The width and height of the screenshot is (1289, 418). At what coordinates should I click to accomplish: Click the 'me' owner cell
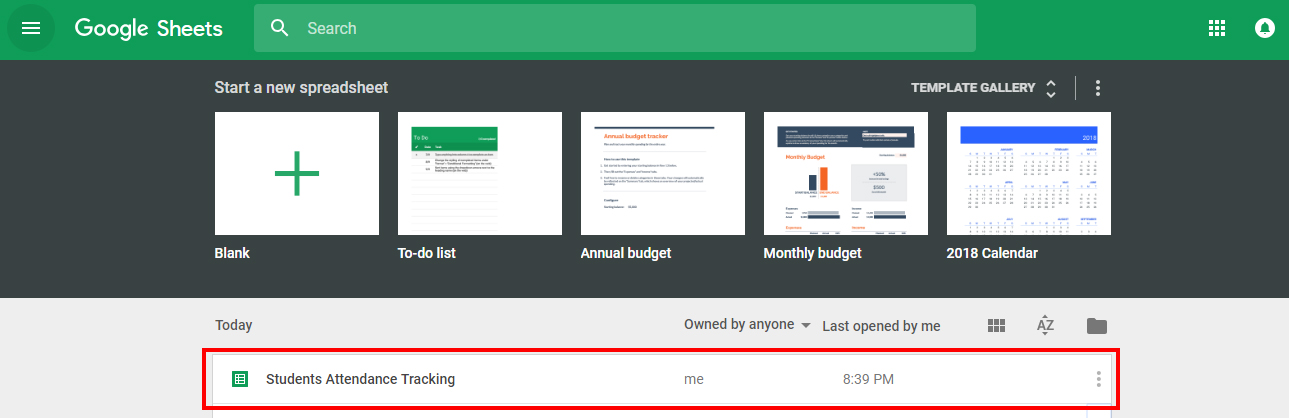click(694, 379)
